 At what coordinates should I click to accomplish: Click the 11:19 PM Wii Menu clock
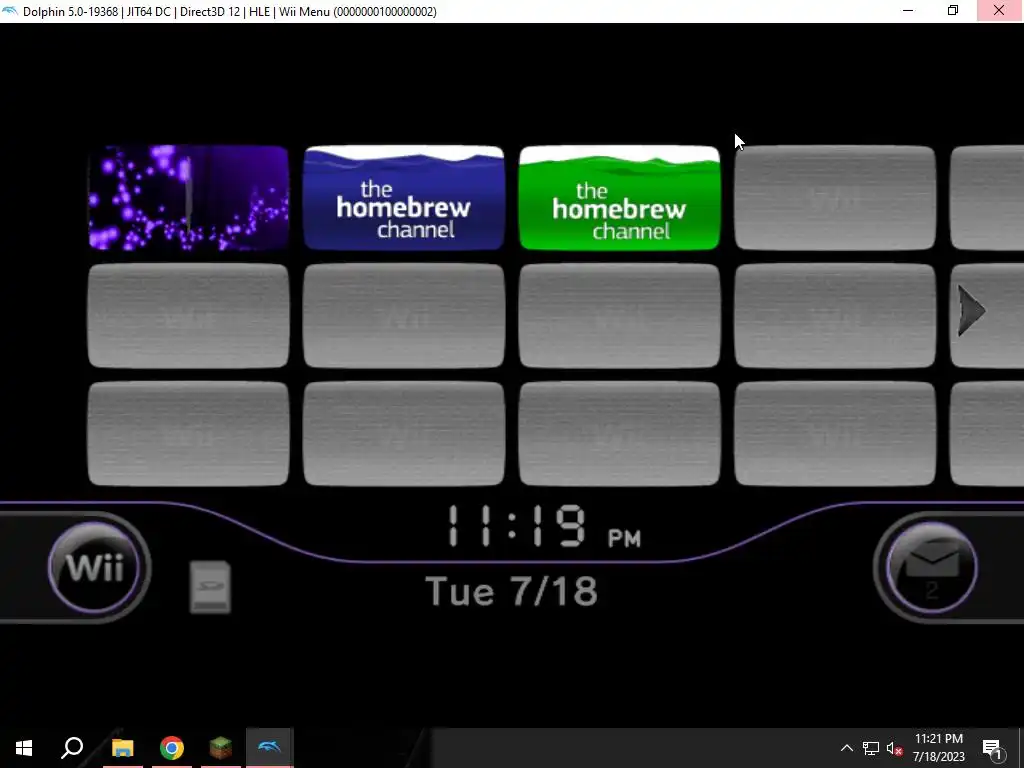pyautogui.click(x=543, y=526)
